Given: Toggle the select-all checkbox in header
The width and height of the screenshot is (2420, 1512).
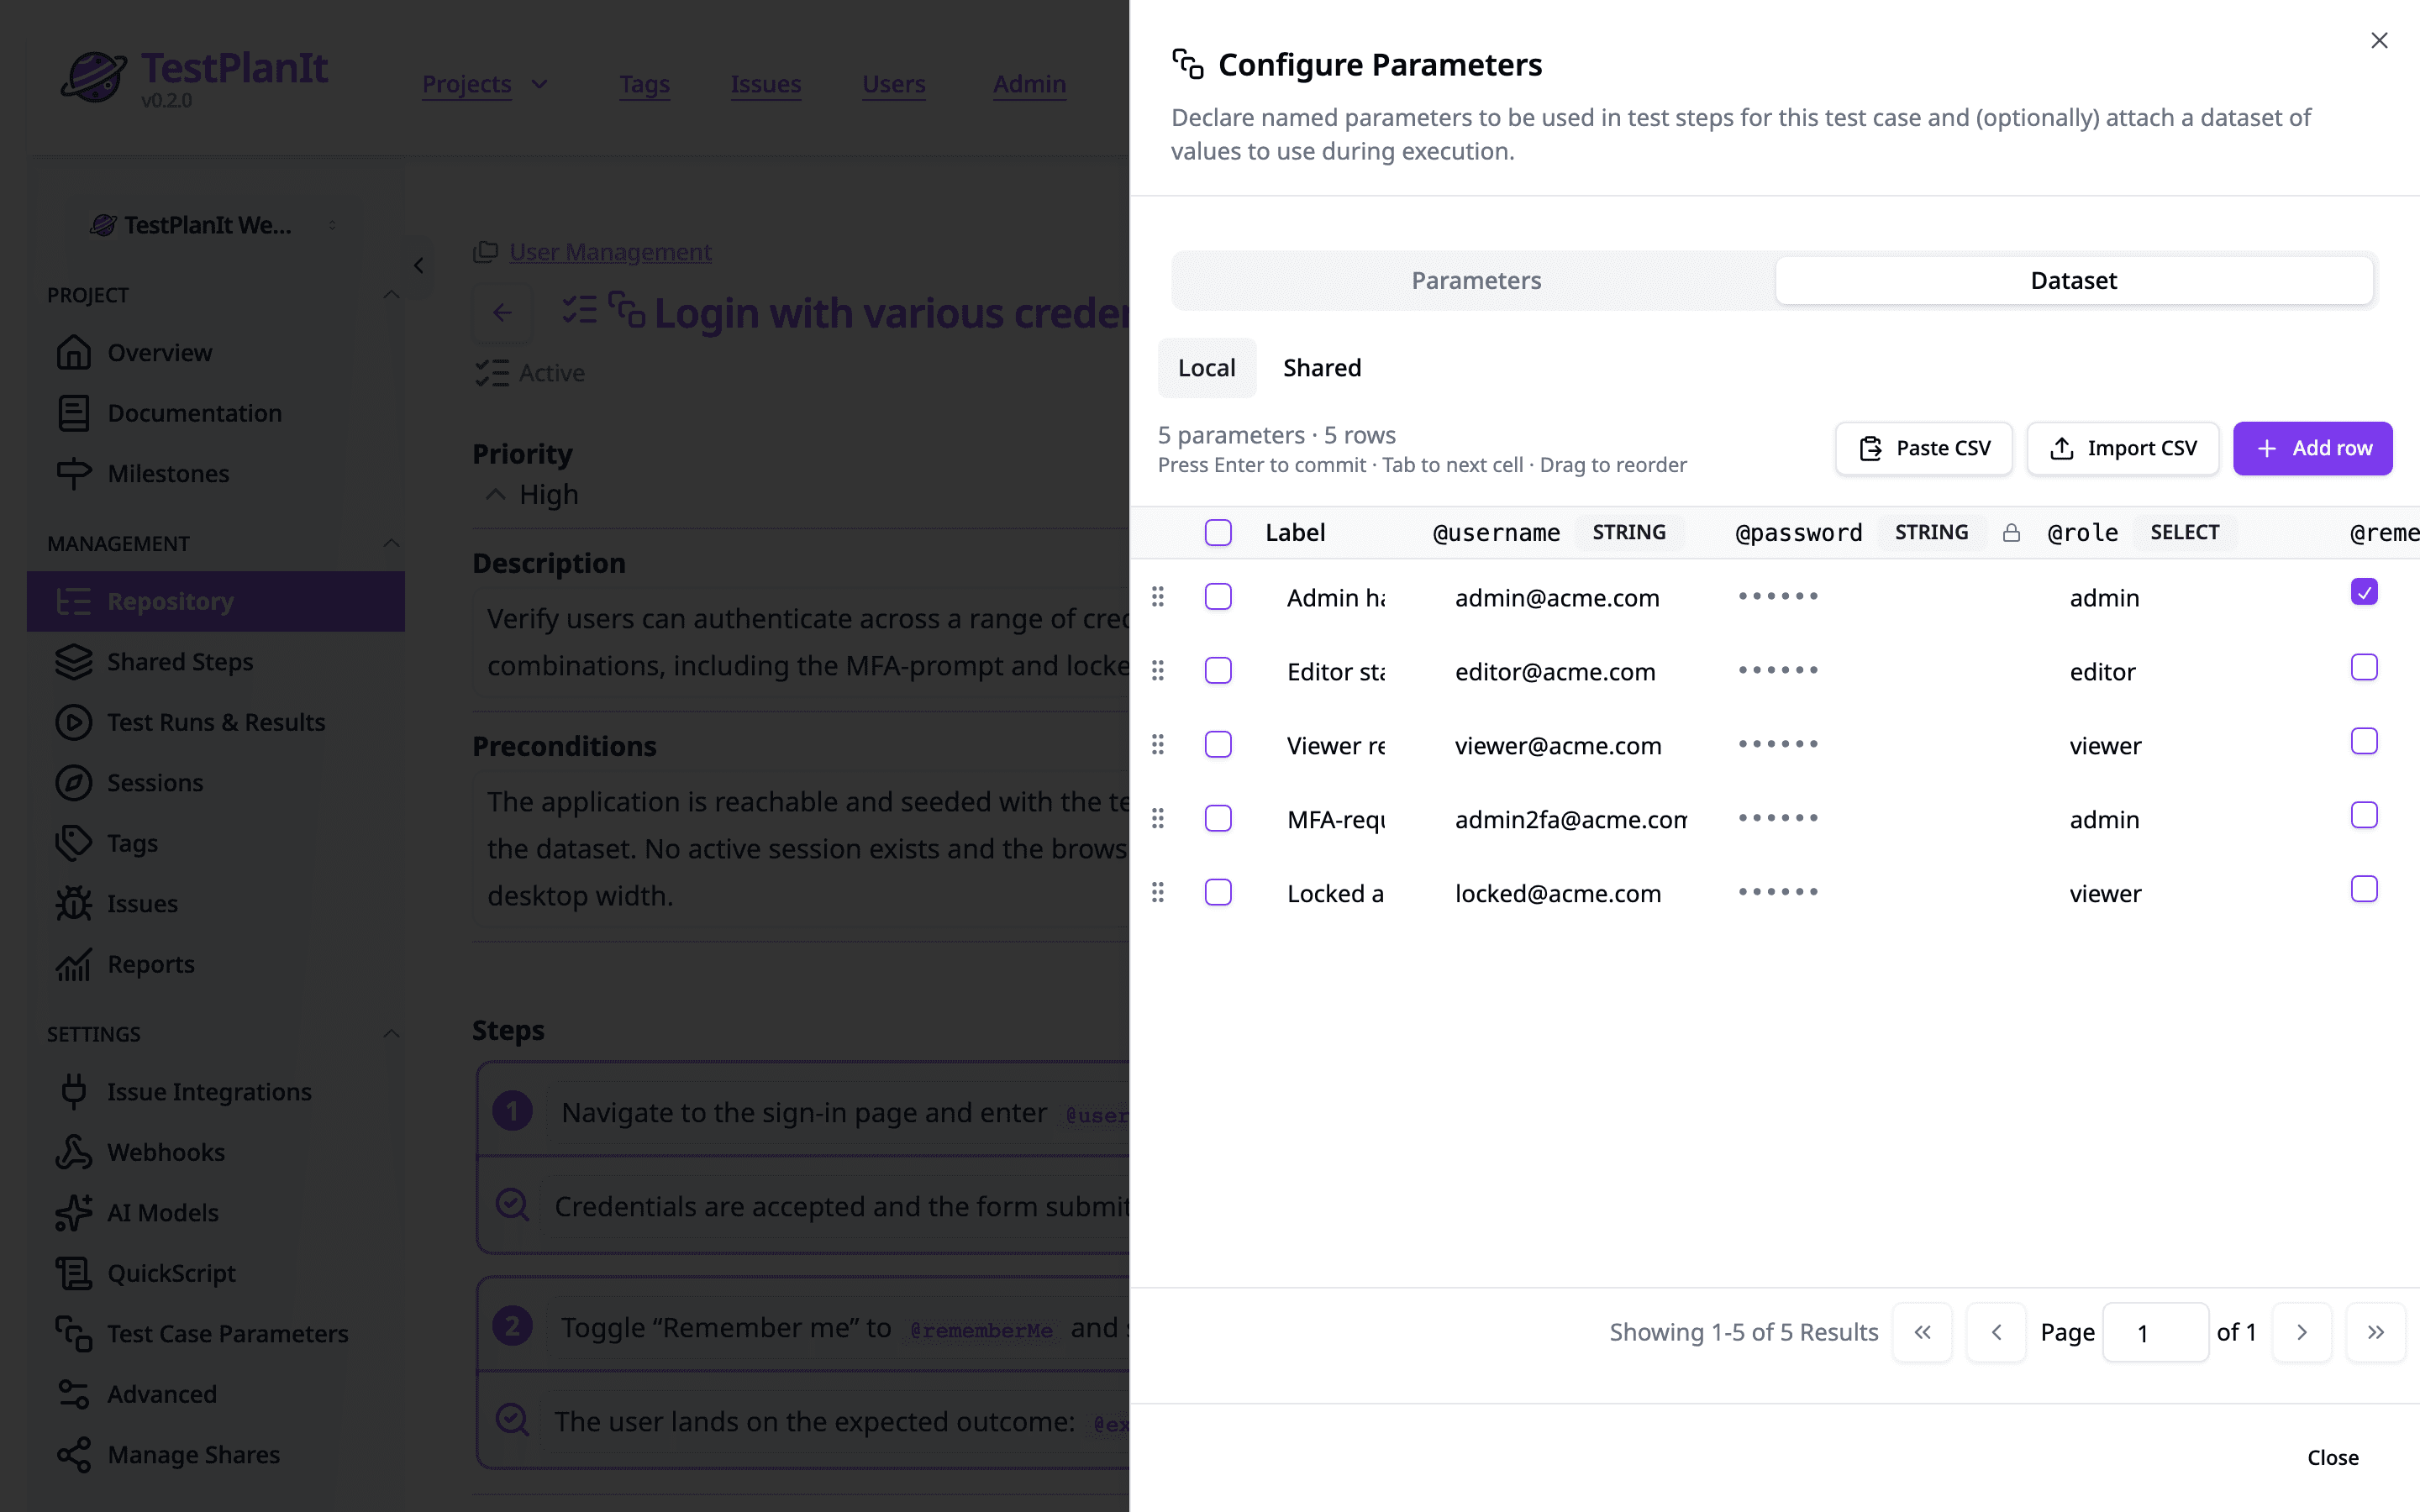Looking at the screenshot, I should coord(1218,533).
